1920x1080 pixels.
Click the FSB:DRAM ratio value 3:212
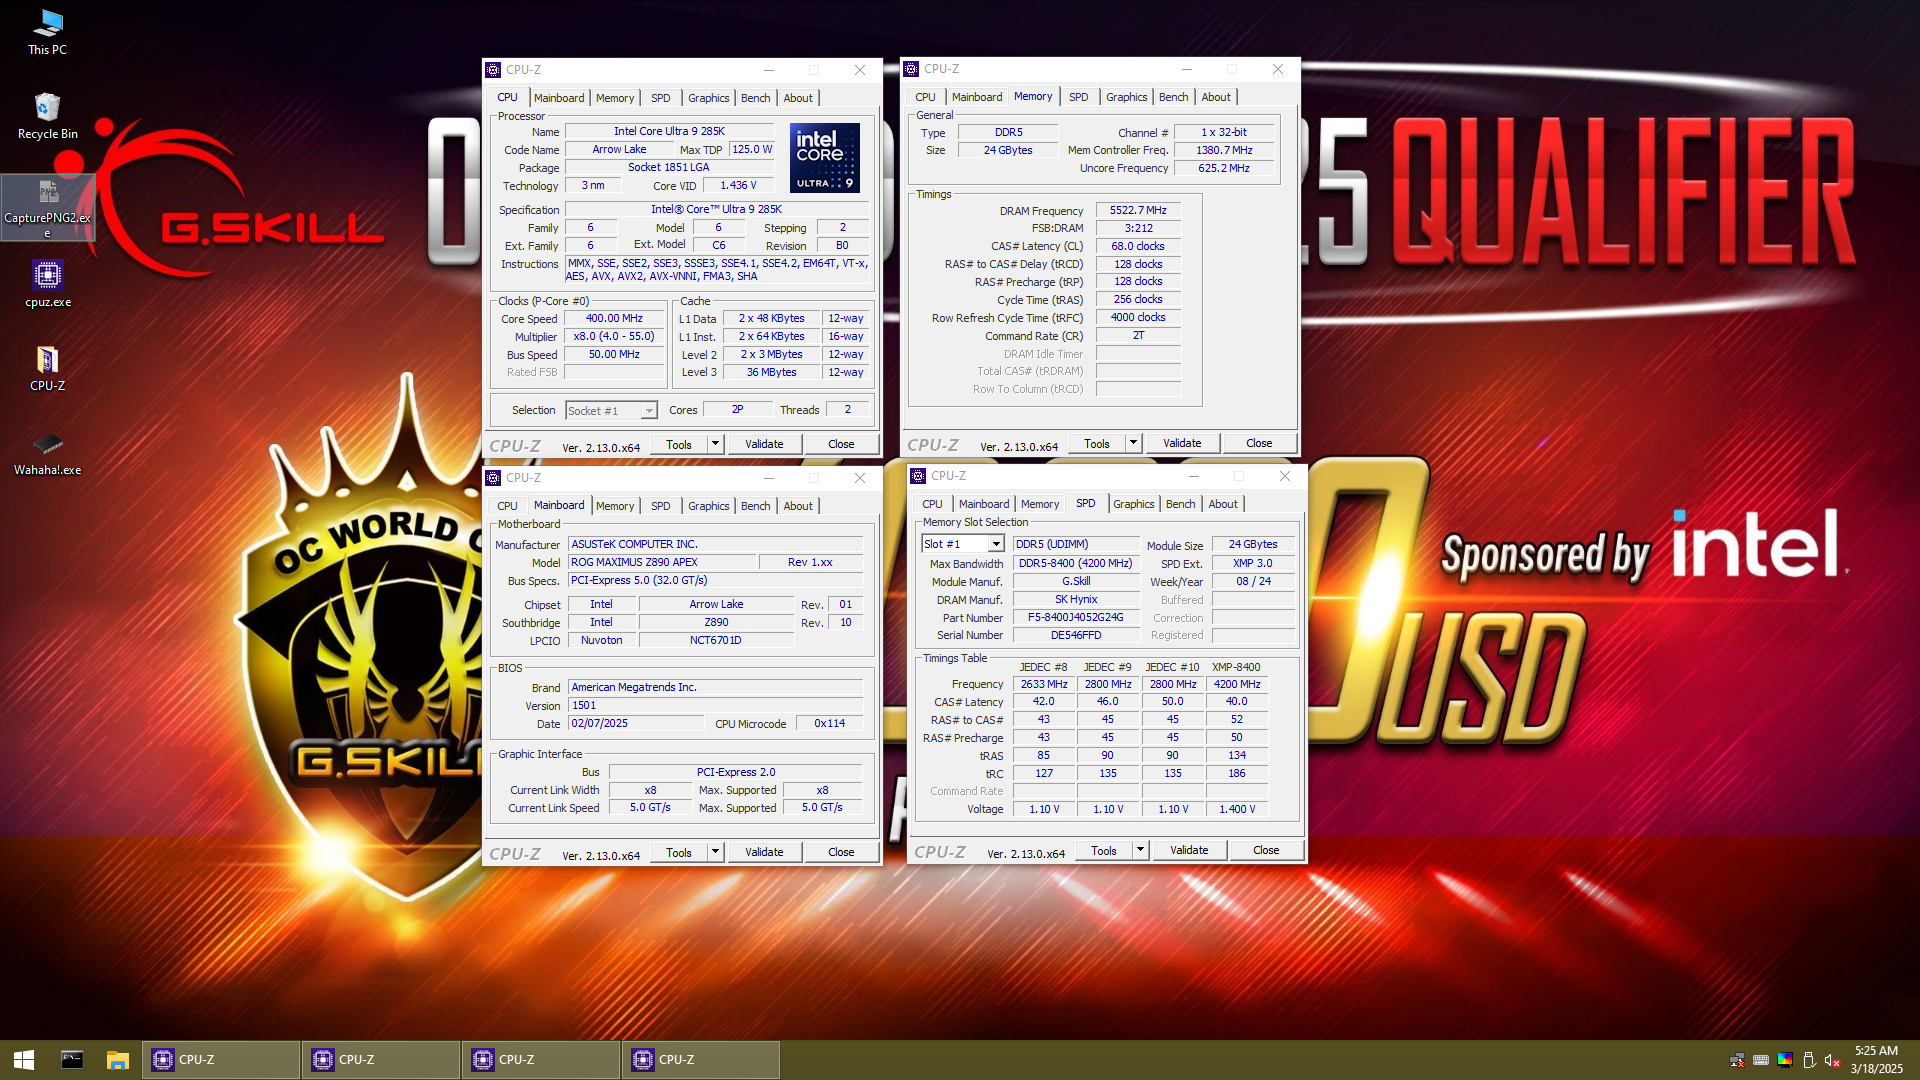tap(1138, 228)
